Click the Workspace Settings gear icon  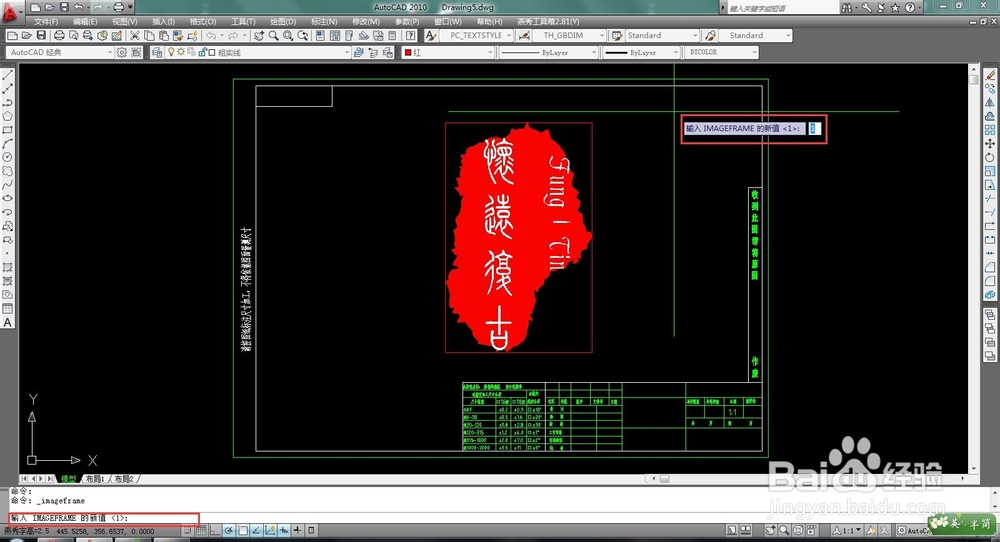(x=121, y=52)
